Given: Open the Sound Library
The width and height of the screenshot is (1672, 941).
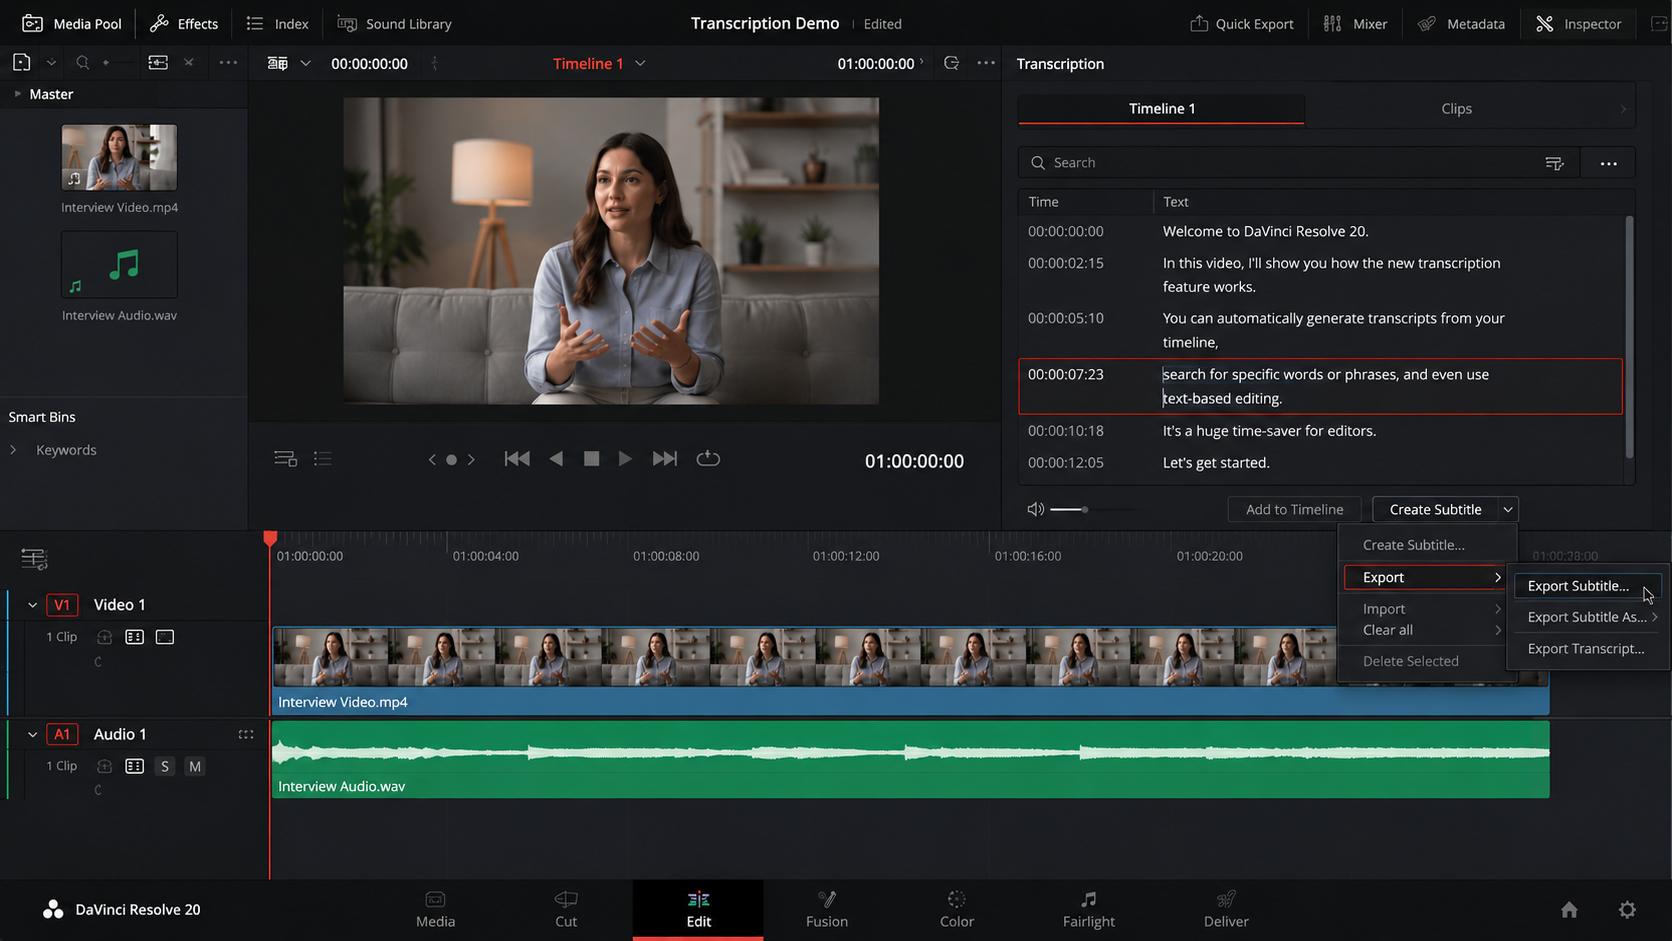Looking at the screenshot, I should pyautogui.click(x=394, y=23).
